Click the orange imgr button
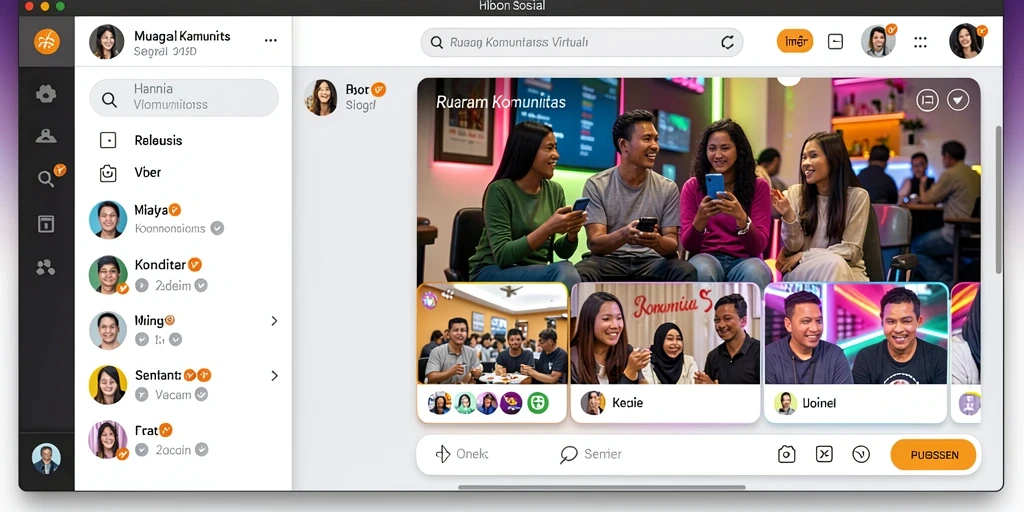Viewport: 1024px width, 512px height. [795, 41]
